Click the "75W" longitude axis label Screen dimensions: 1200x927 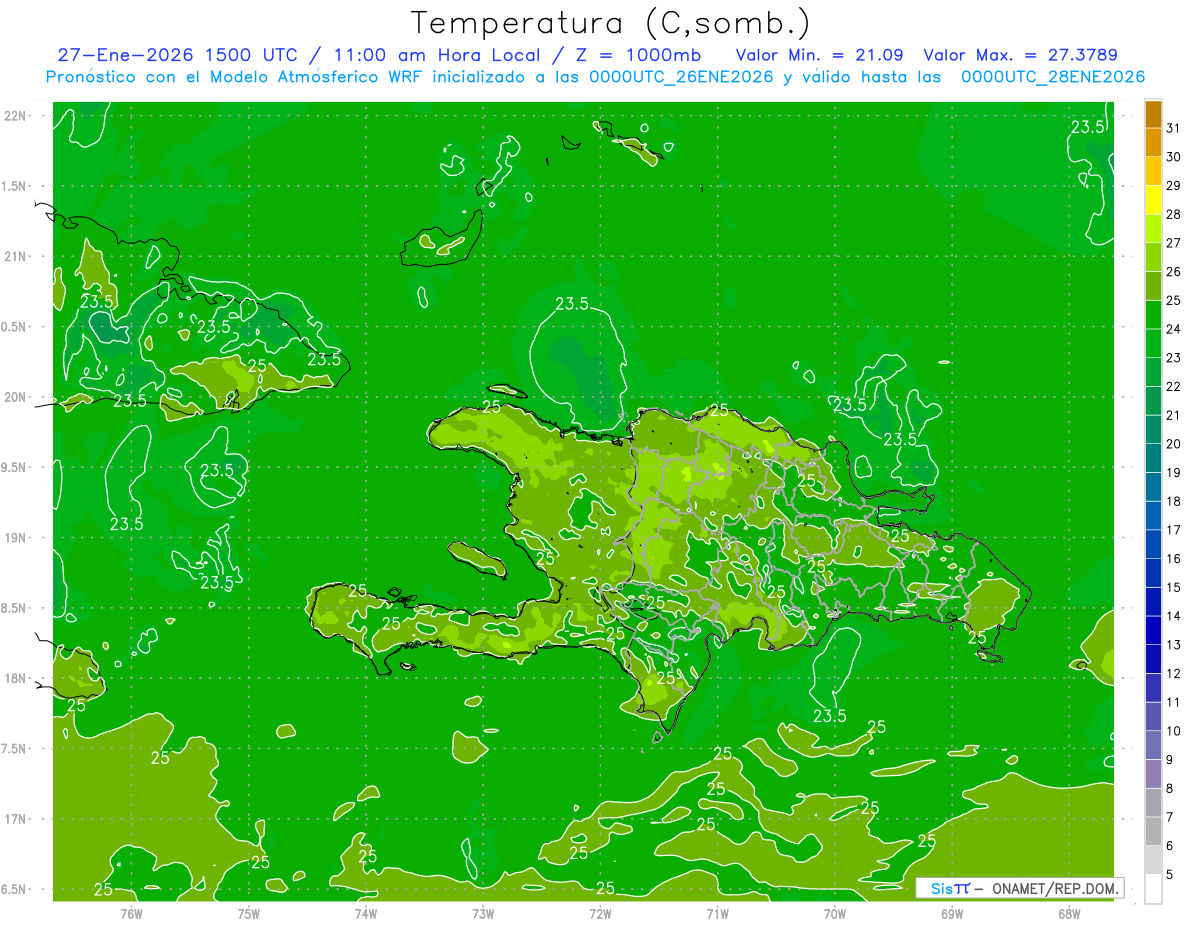[249, 913]
